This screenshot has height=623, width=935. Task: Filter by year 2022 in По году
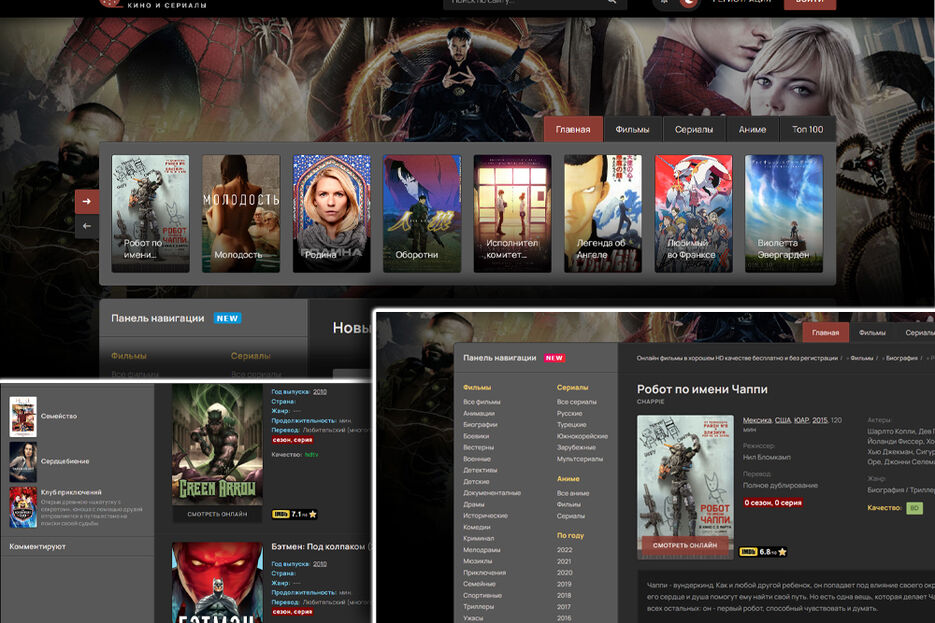(564, 550)
